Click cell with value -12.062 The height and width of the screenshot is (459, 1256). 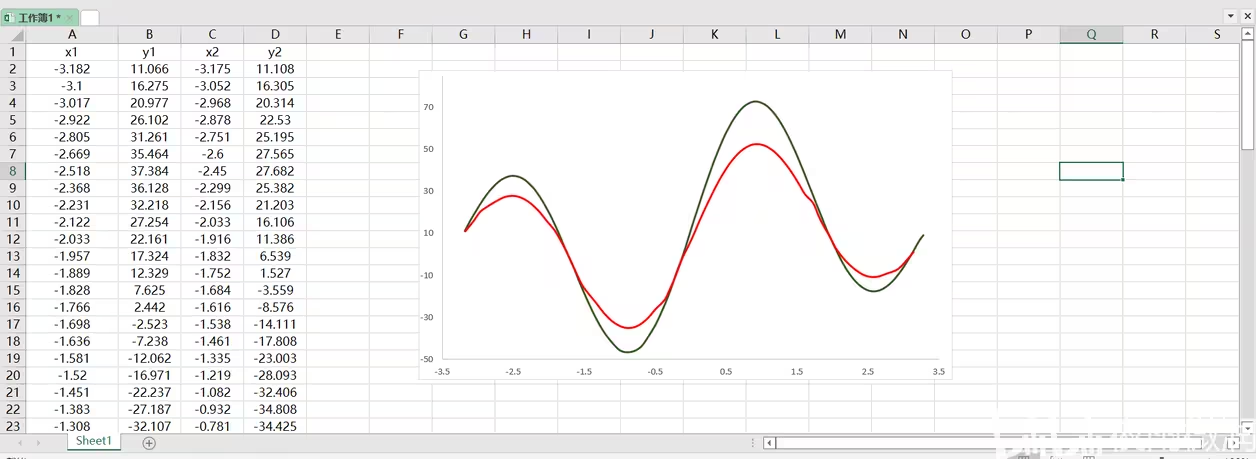149,358
